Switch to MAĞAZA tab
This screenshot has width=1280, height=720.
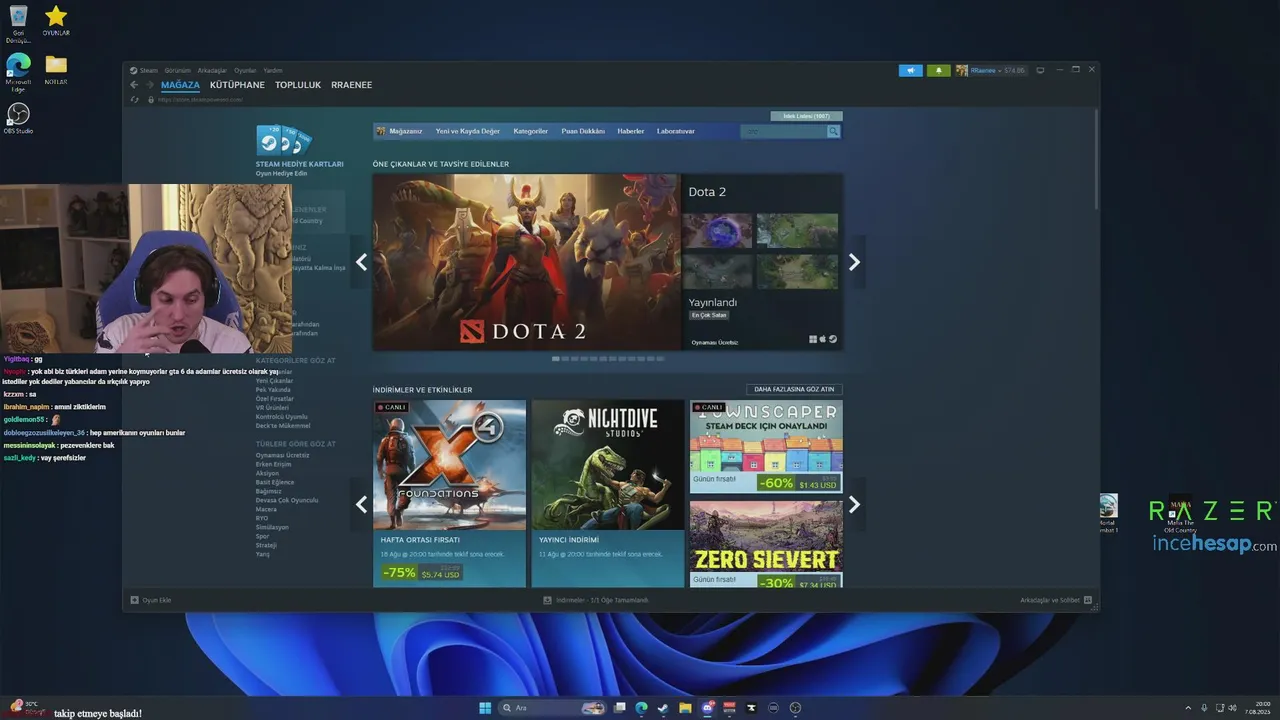pyautogui.click(x=180, y=85)
